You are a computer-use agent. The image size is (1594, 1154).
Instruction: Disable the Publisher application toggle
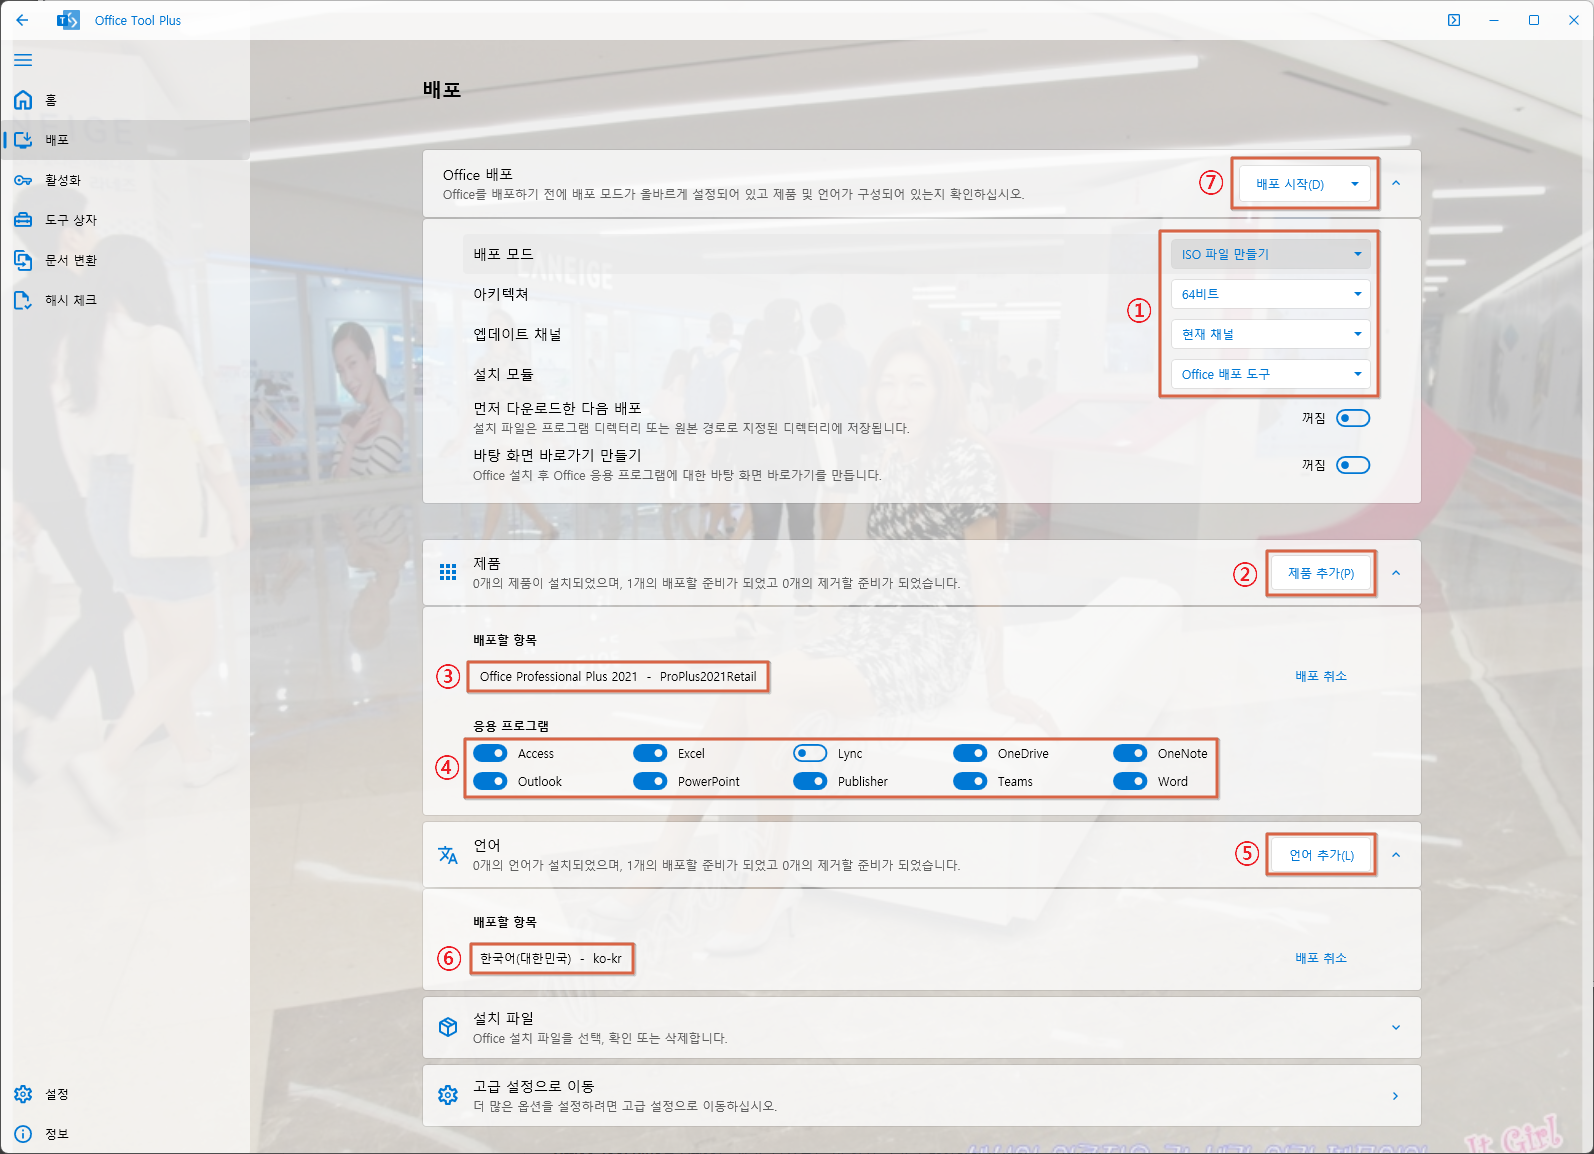[810, 781]
